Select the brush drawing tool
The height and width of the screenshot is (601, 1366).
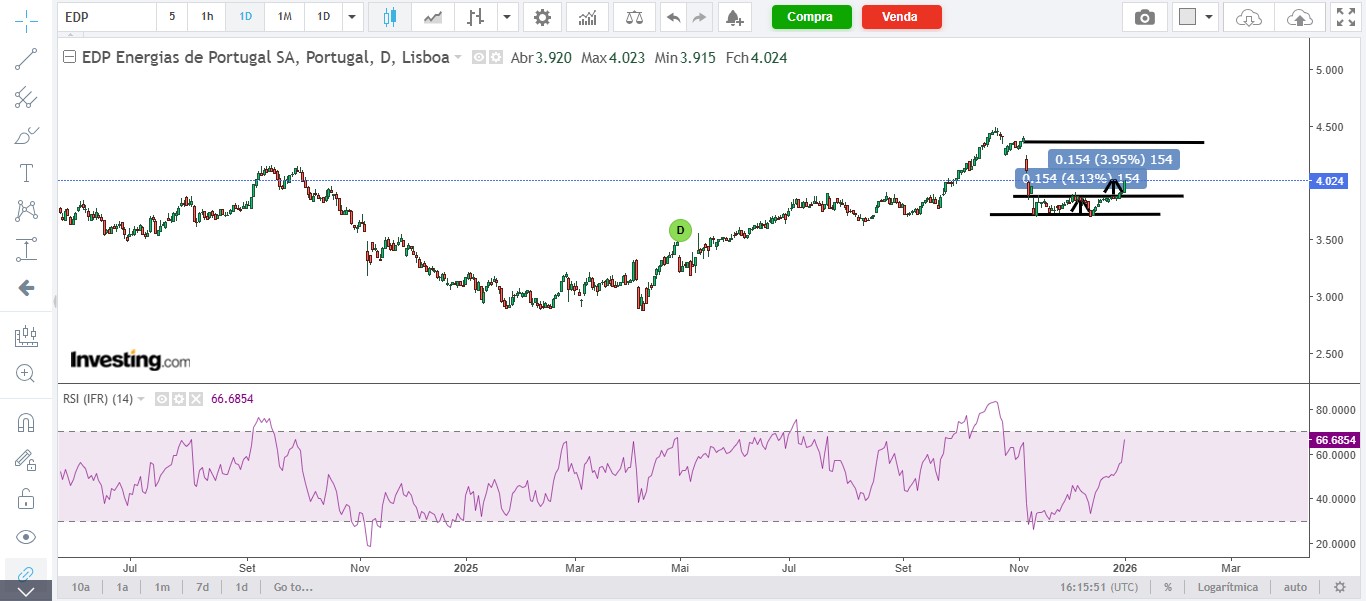(27, 135)
